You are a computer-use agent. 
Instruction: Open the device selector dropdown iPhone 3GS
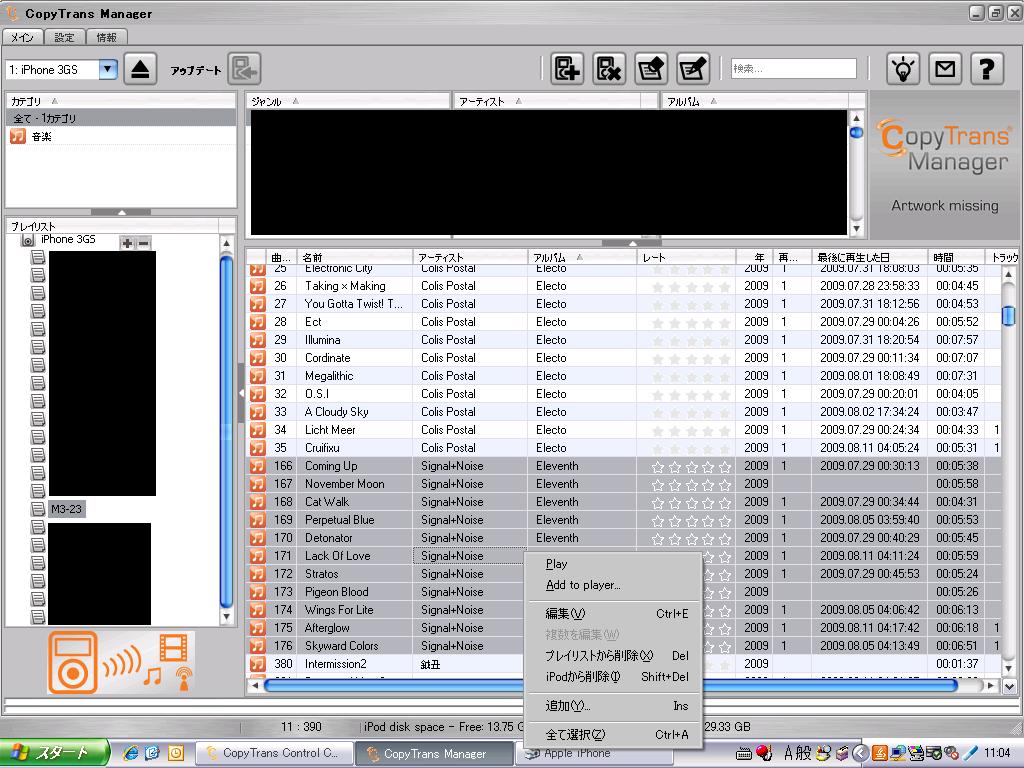pos(108,69)
